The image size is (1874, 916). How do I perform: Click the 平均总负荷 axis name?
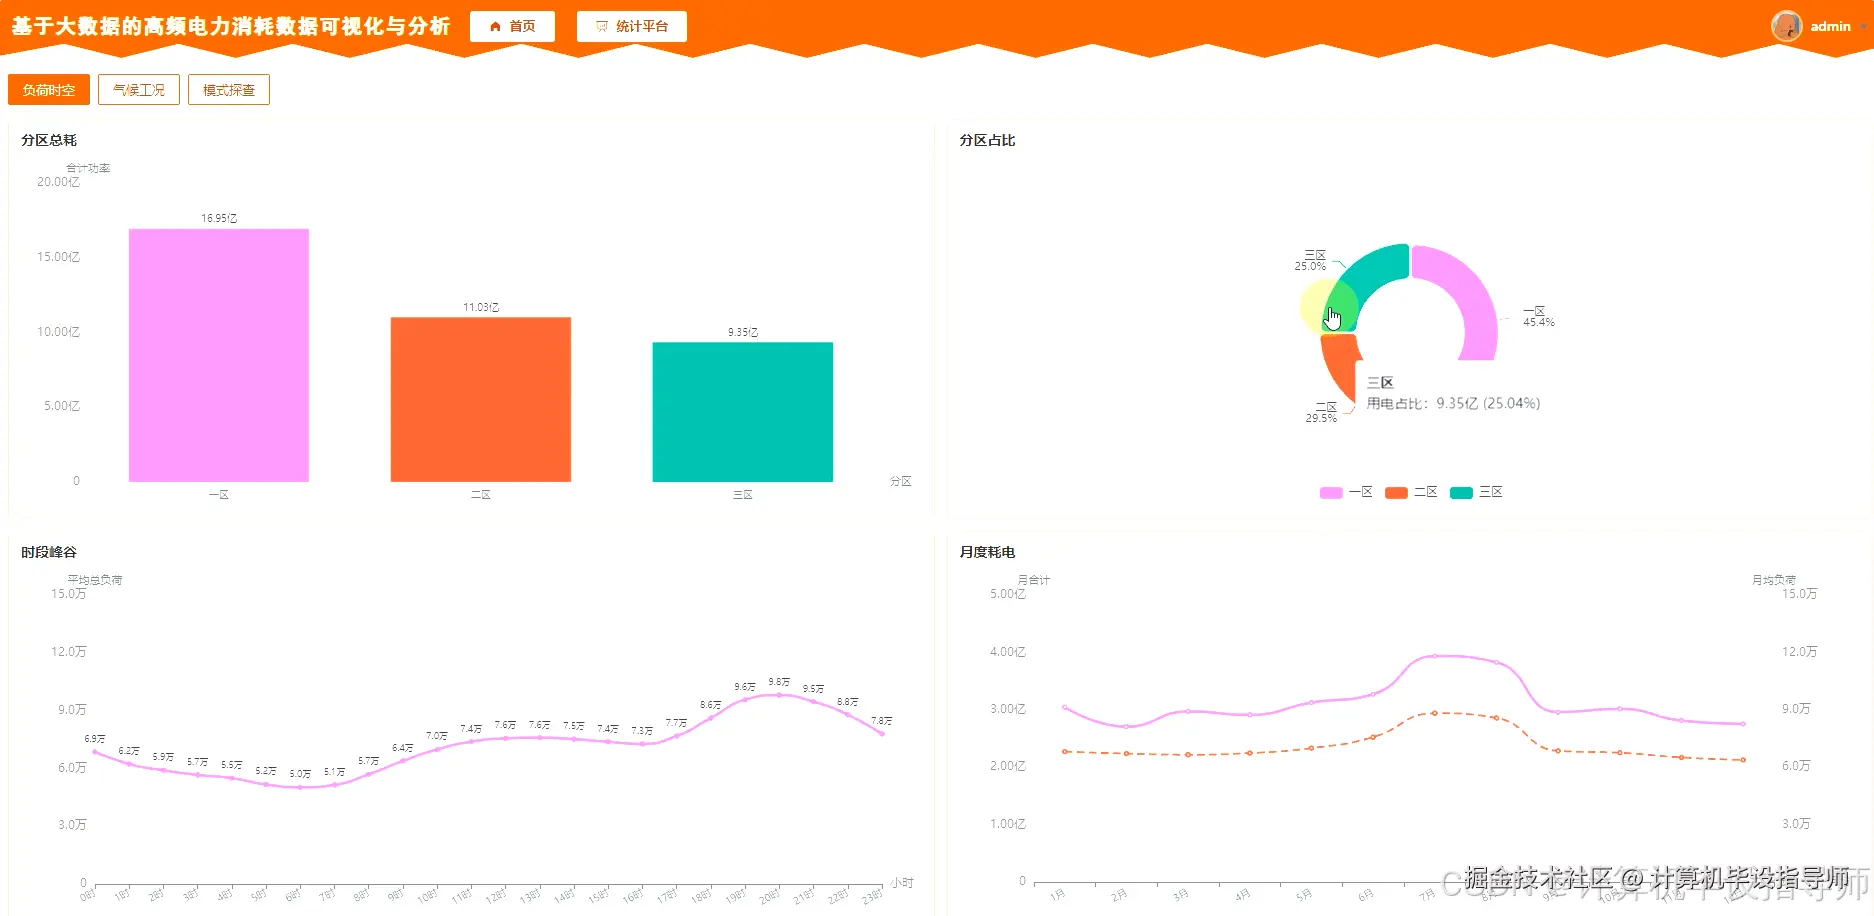(x=95, y=580)
